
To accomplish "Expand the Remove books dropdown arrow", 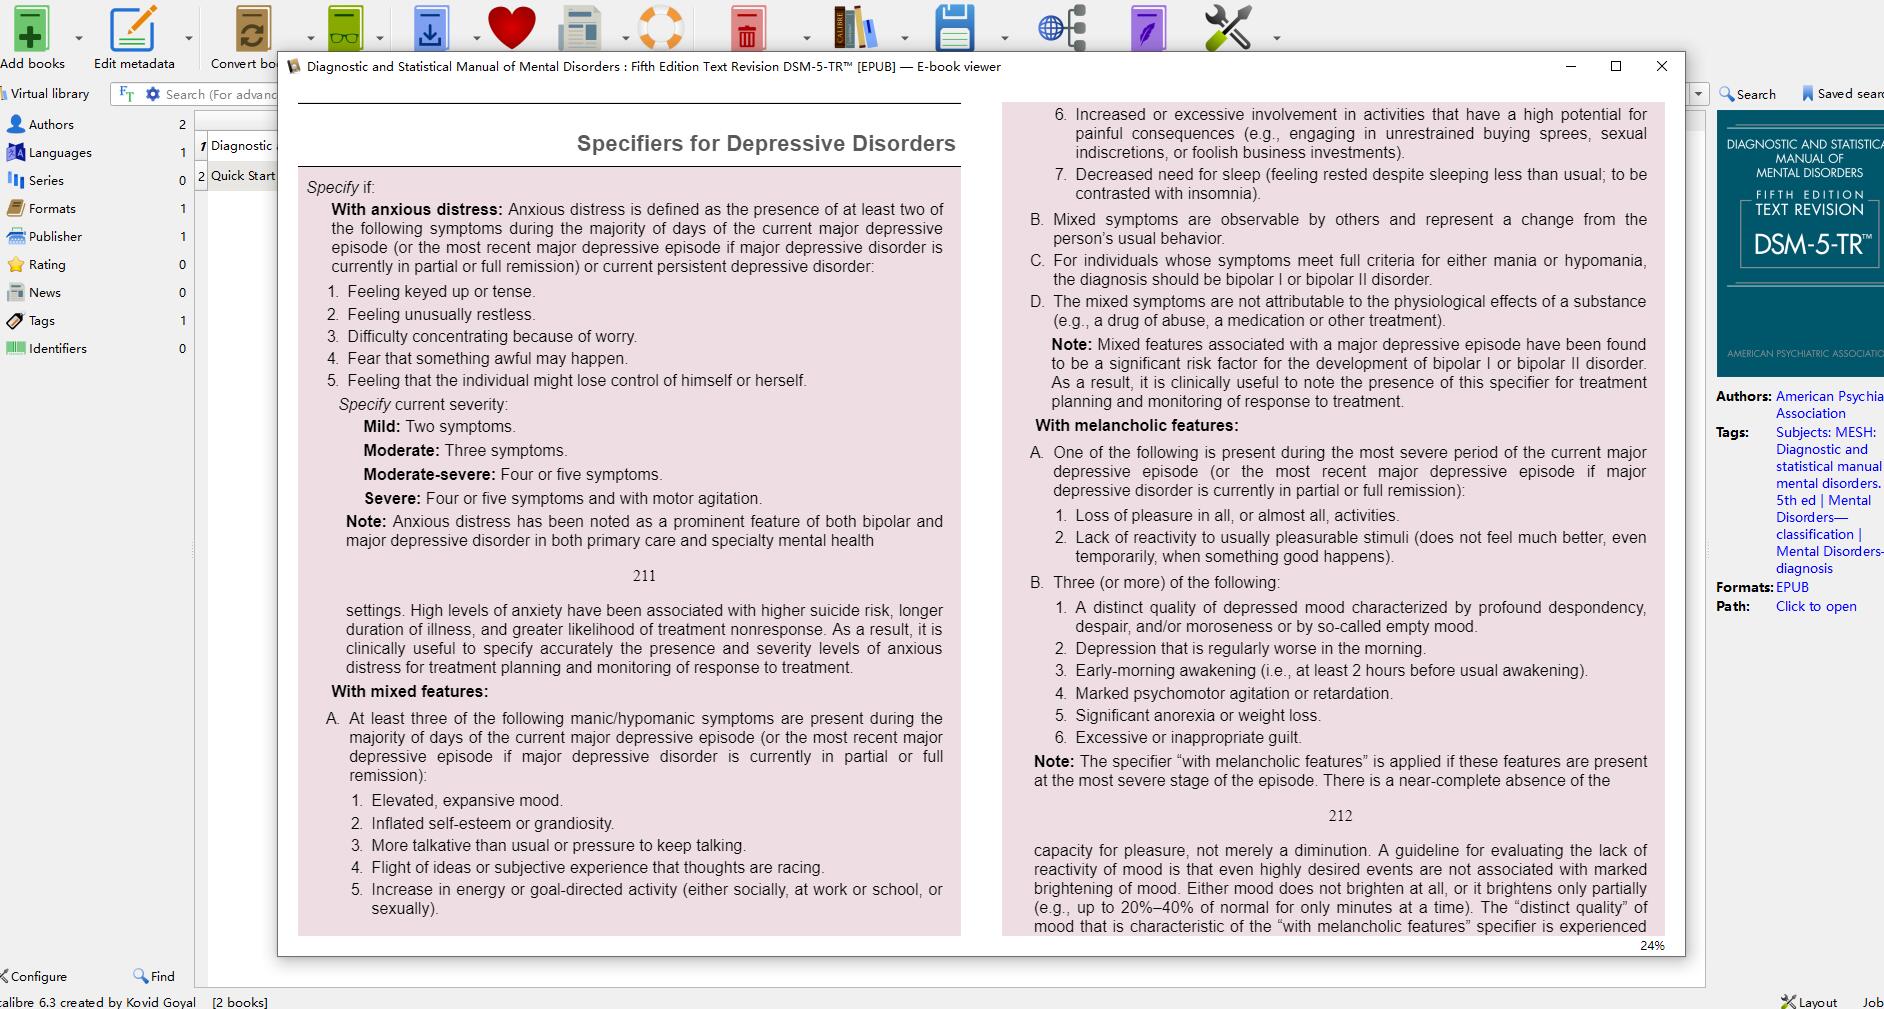I will point(806,39).
